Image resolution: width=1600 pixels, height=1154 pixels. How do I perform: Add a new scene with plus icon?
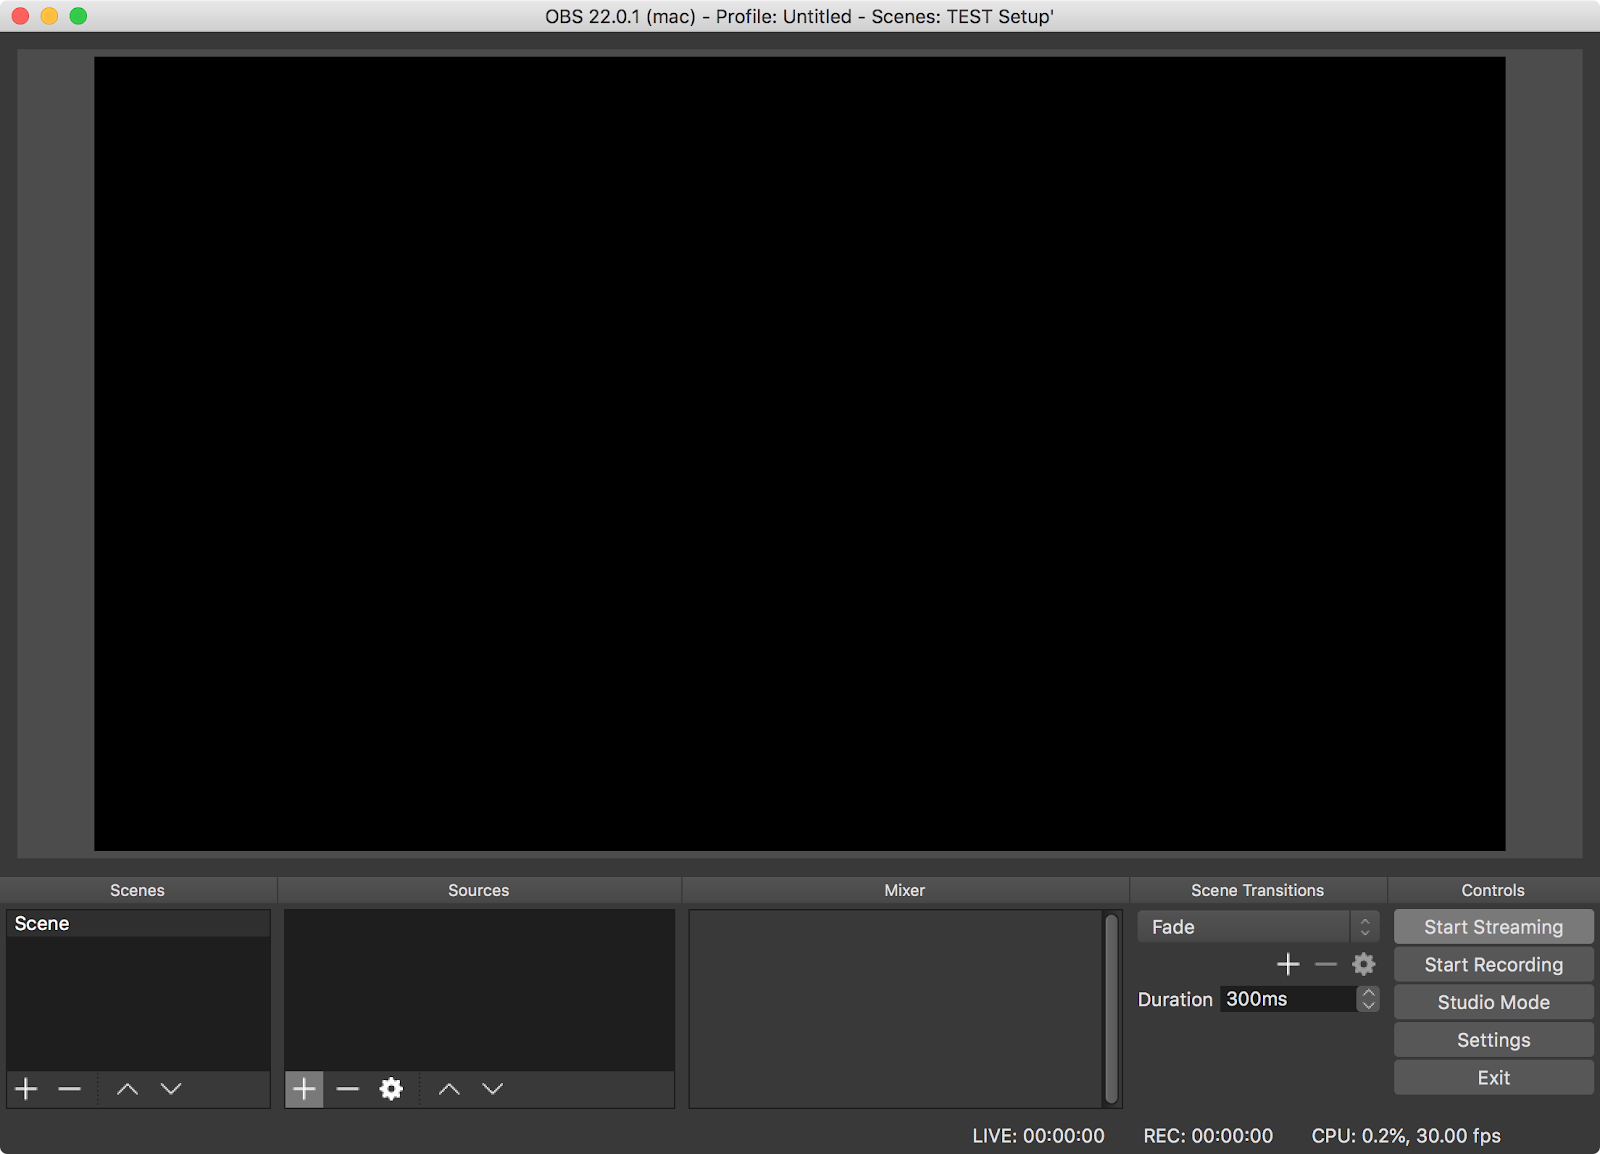coord(27,1089)
